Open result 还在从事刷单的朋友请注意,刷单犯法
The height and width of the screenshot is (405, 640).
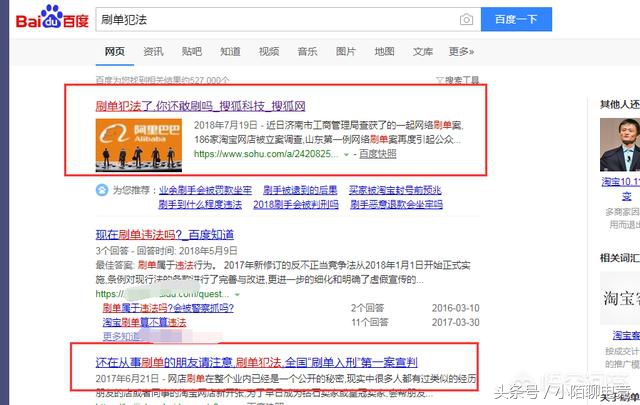click(x=257, y=362)
